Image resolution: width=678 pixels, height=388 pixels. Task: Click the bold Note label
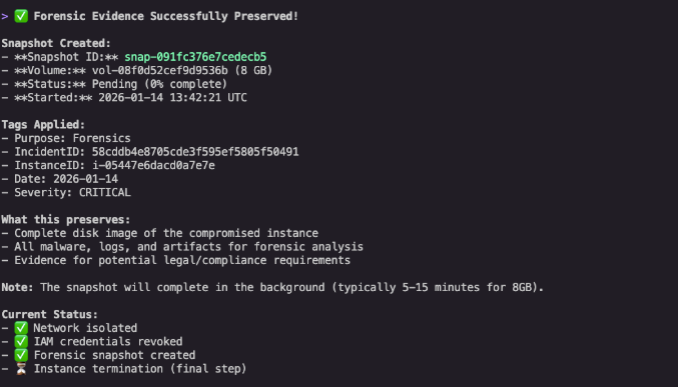[x=17, y=287]
